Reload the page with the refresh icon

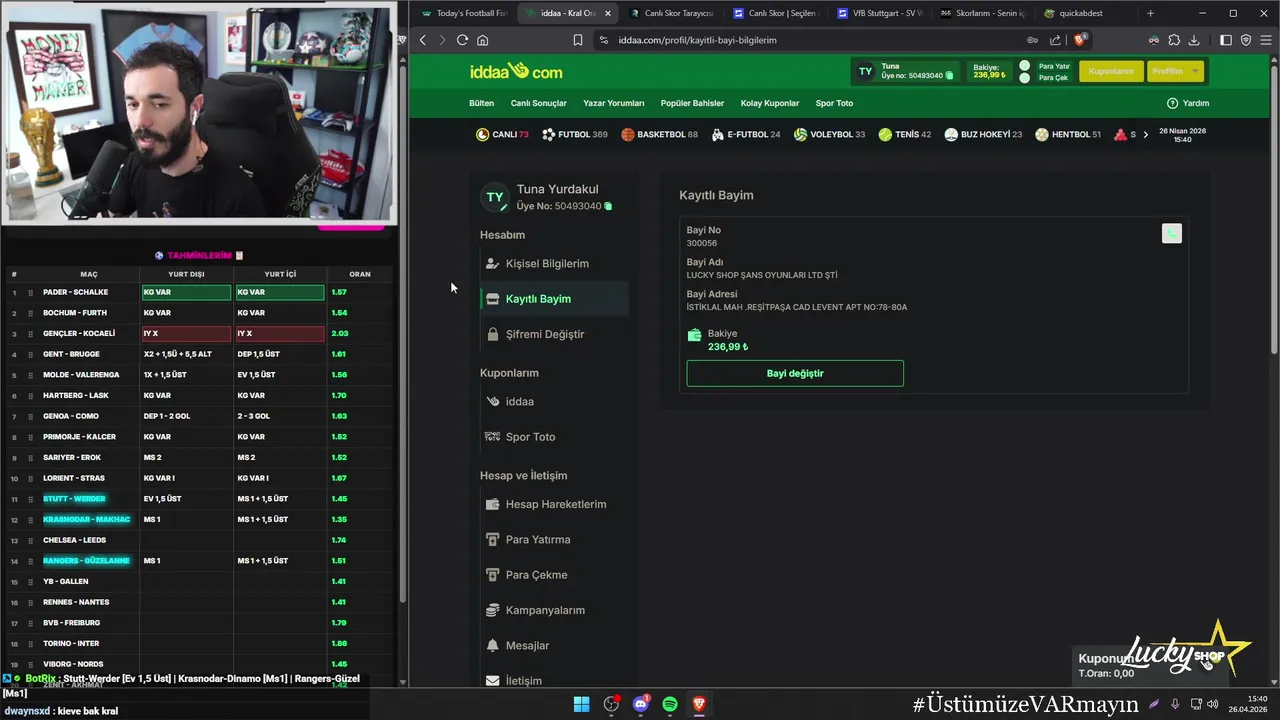pyautogui.click(x=462, y=40)
